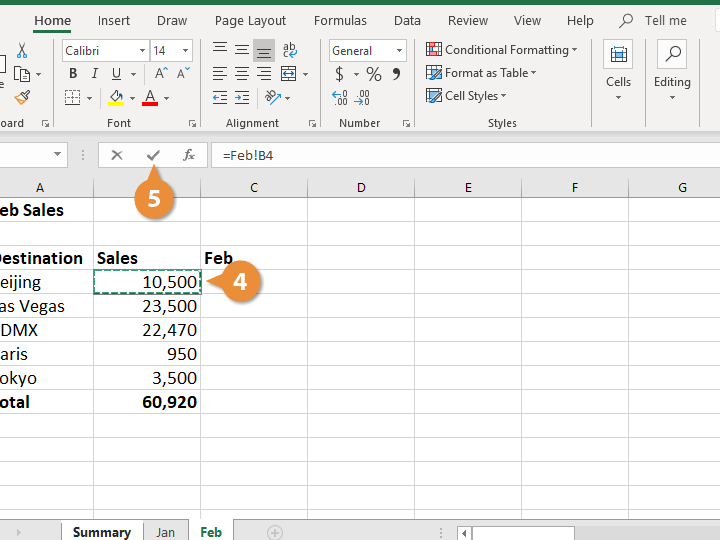Click the Orientation text angle icon

[x=273, y=97]
